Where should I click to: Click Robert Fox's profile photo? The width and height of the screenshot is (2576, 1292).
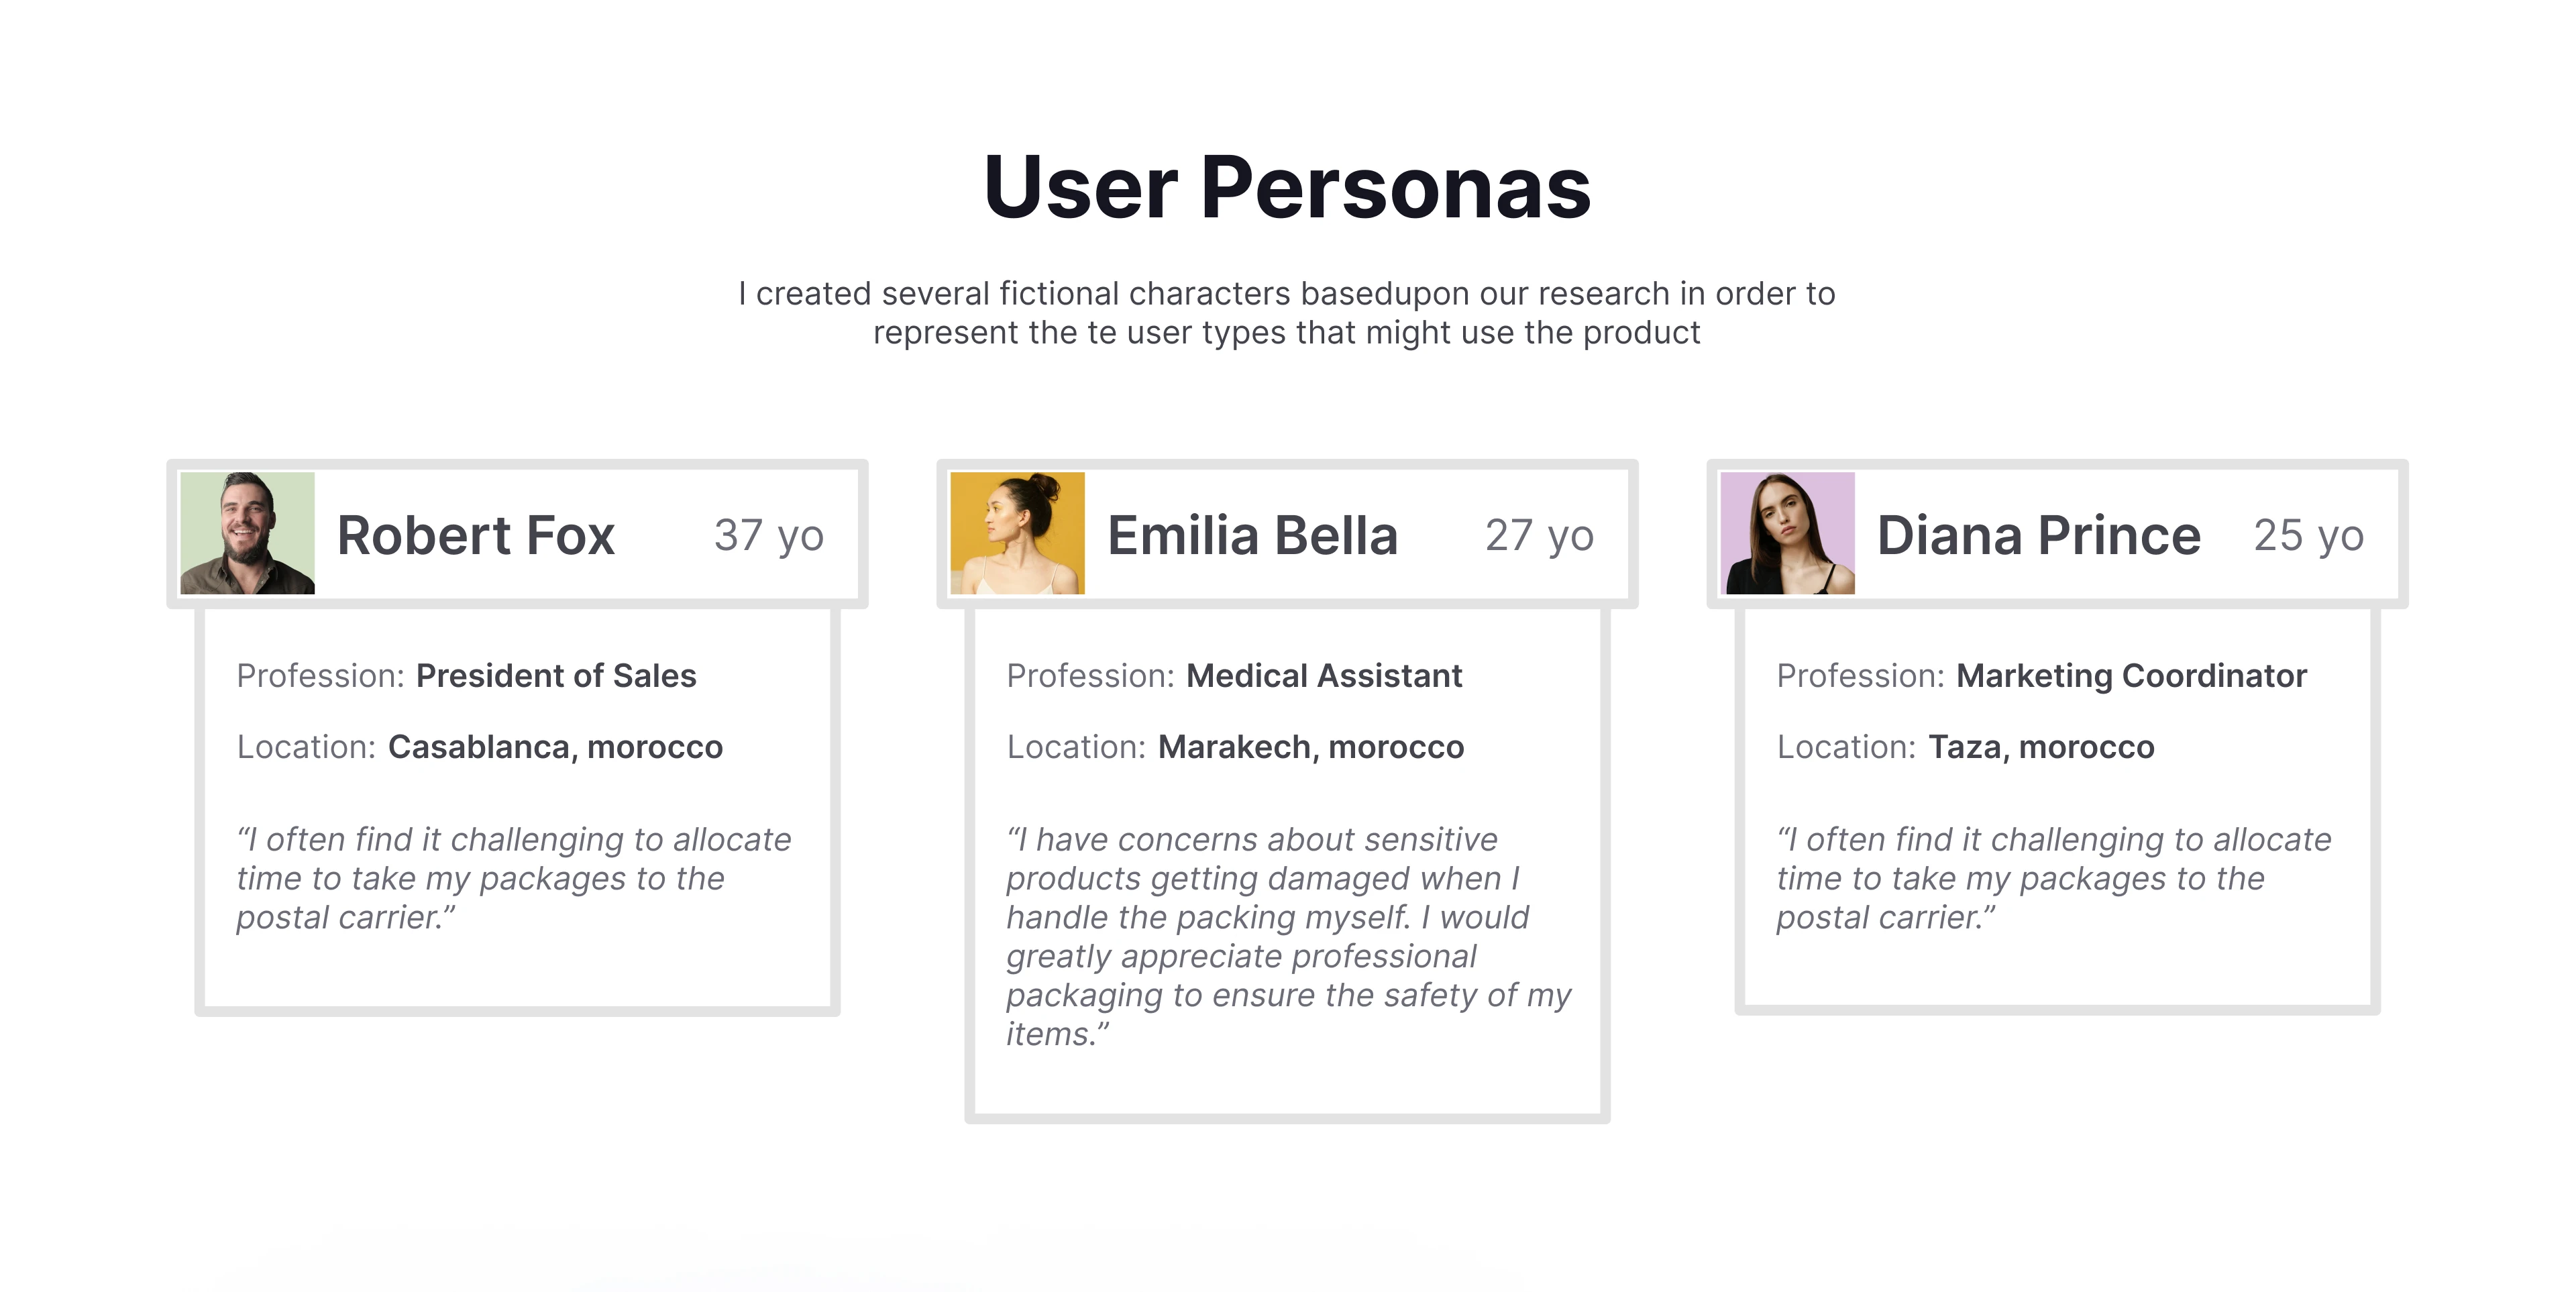coord(247,533)
